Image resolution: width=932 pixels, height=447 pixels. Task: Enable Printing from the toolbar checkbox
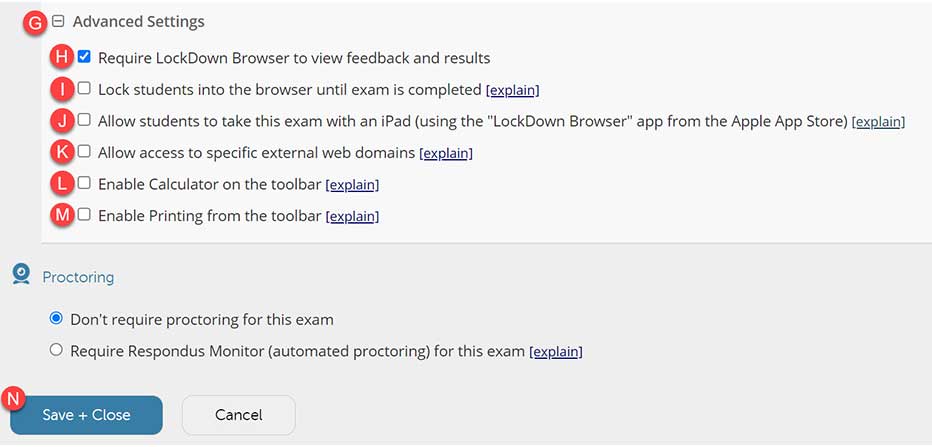(x=84, y=215)
